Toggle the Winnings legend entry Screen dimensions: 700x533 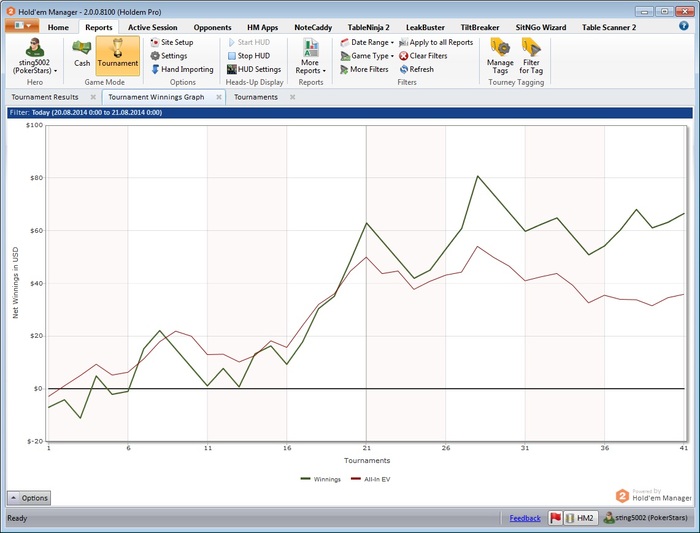[321, 479]
